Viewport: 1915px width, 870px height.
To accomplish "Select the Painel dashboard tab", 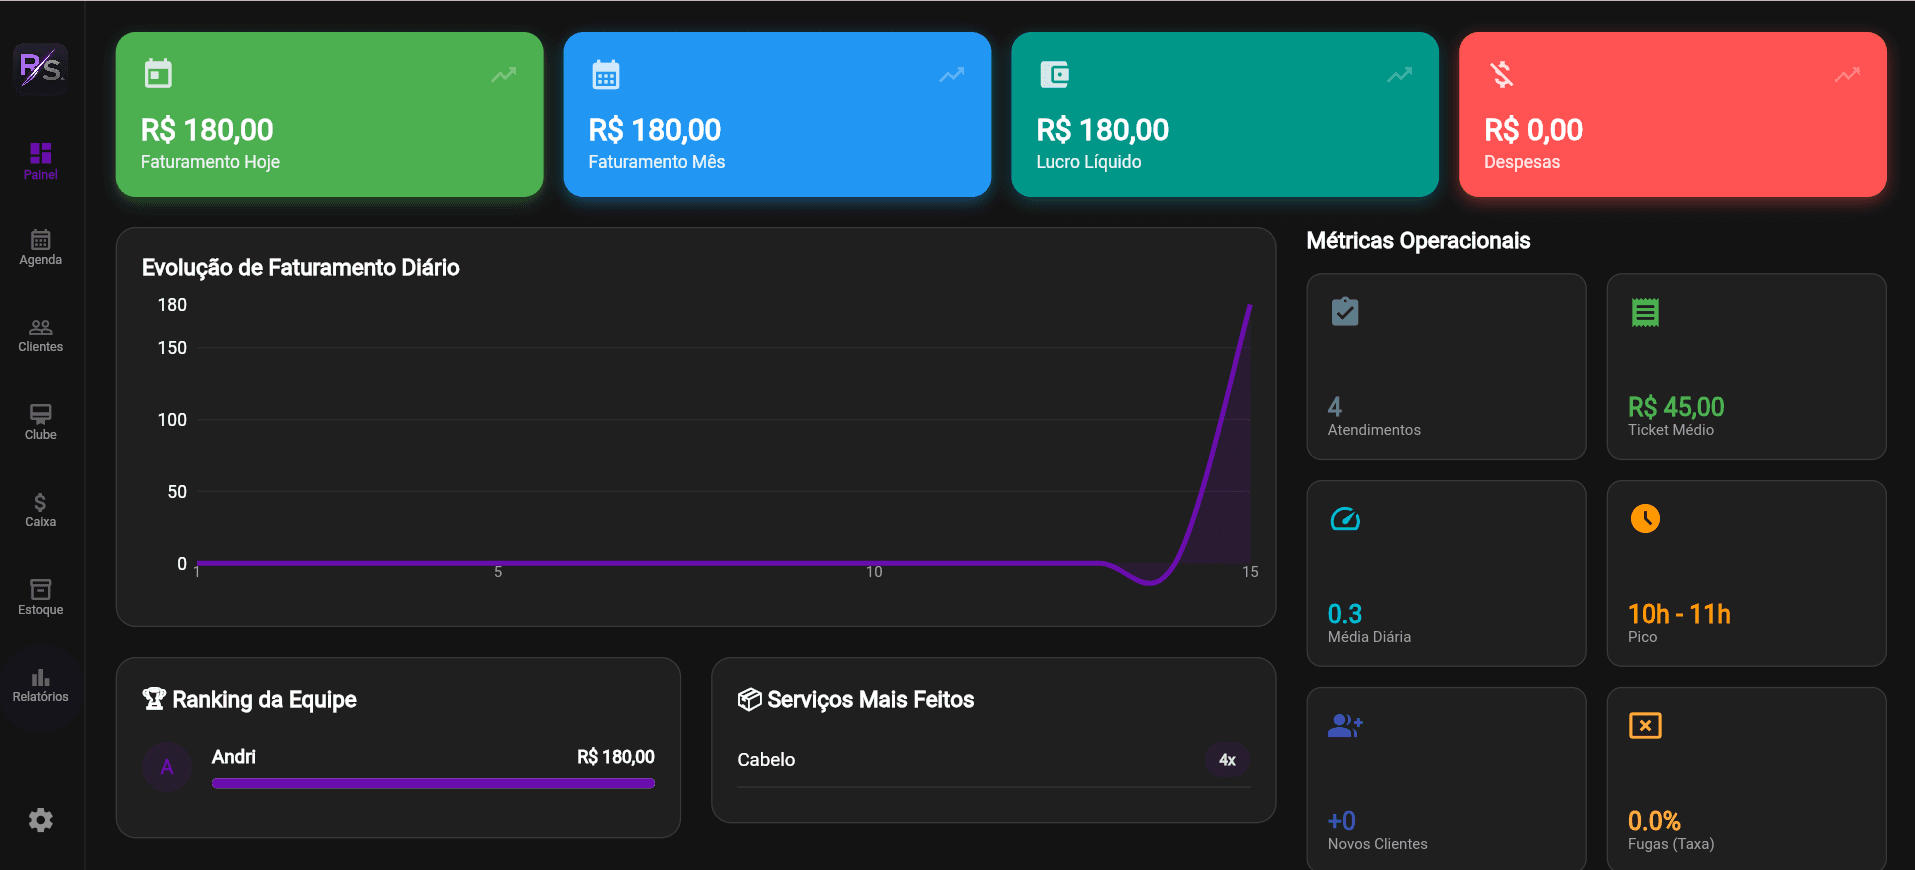I will tap(40, 161).
